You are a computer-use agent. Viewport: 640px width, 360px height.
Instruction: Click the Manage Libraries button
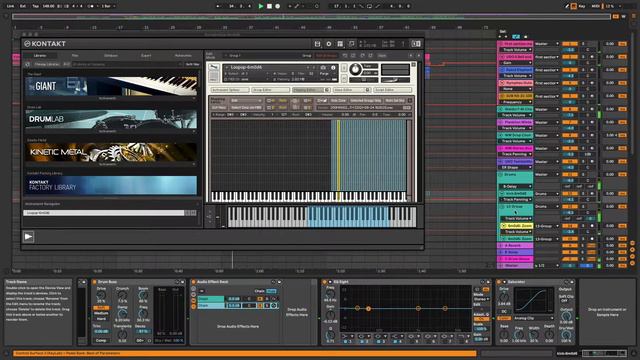click(47, 64)
